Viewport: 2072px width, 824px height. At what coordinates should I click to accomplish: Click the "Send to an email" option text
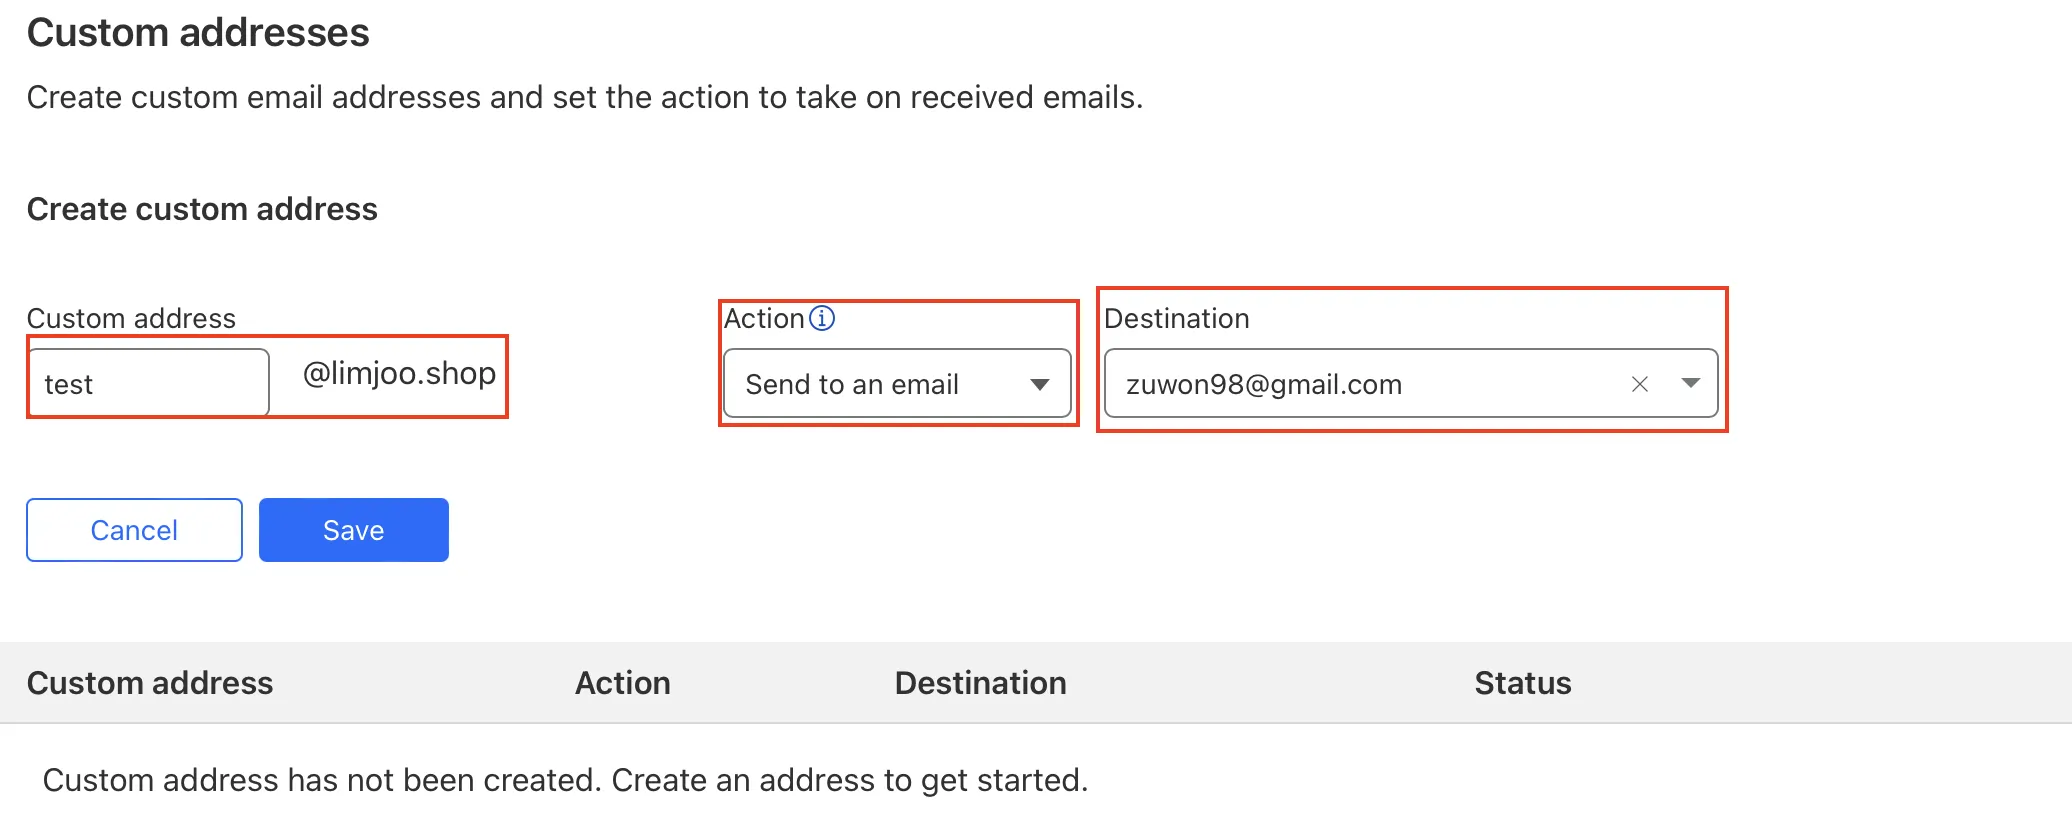coord(852,384)
